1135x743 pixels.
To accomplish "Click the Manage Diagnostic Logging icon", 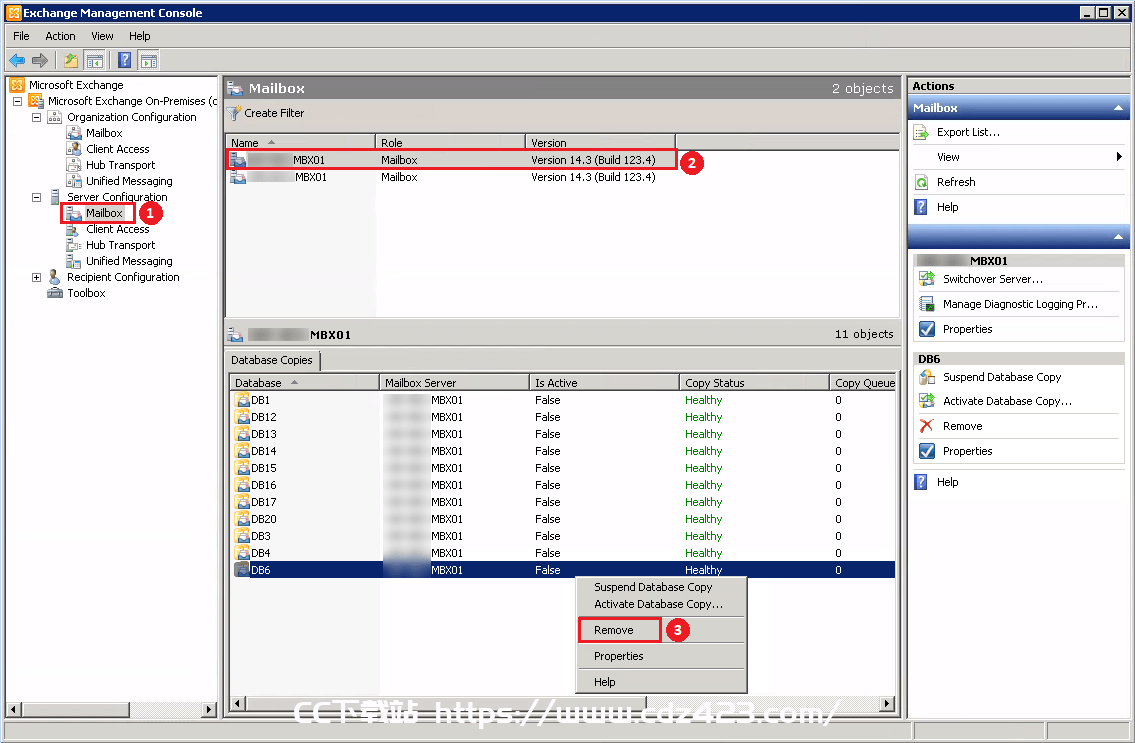I will [x=927, y=304].
